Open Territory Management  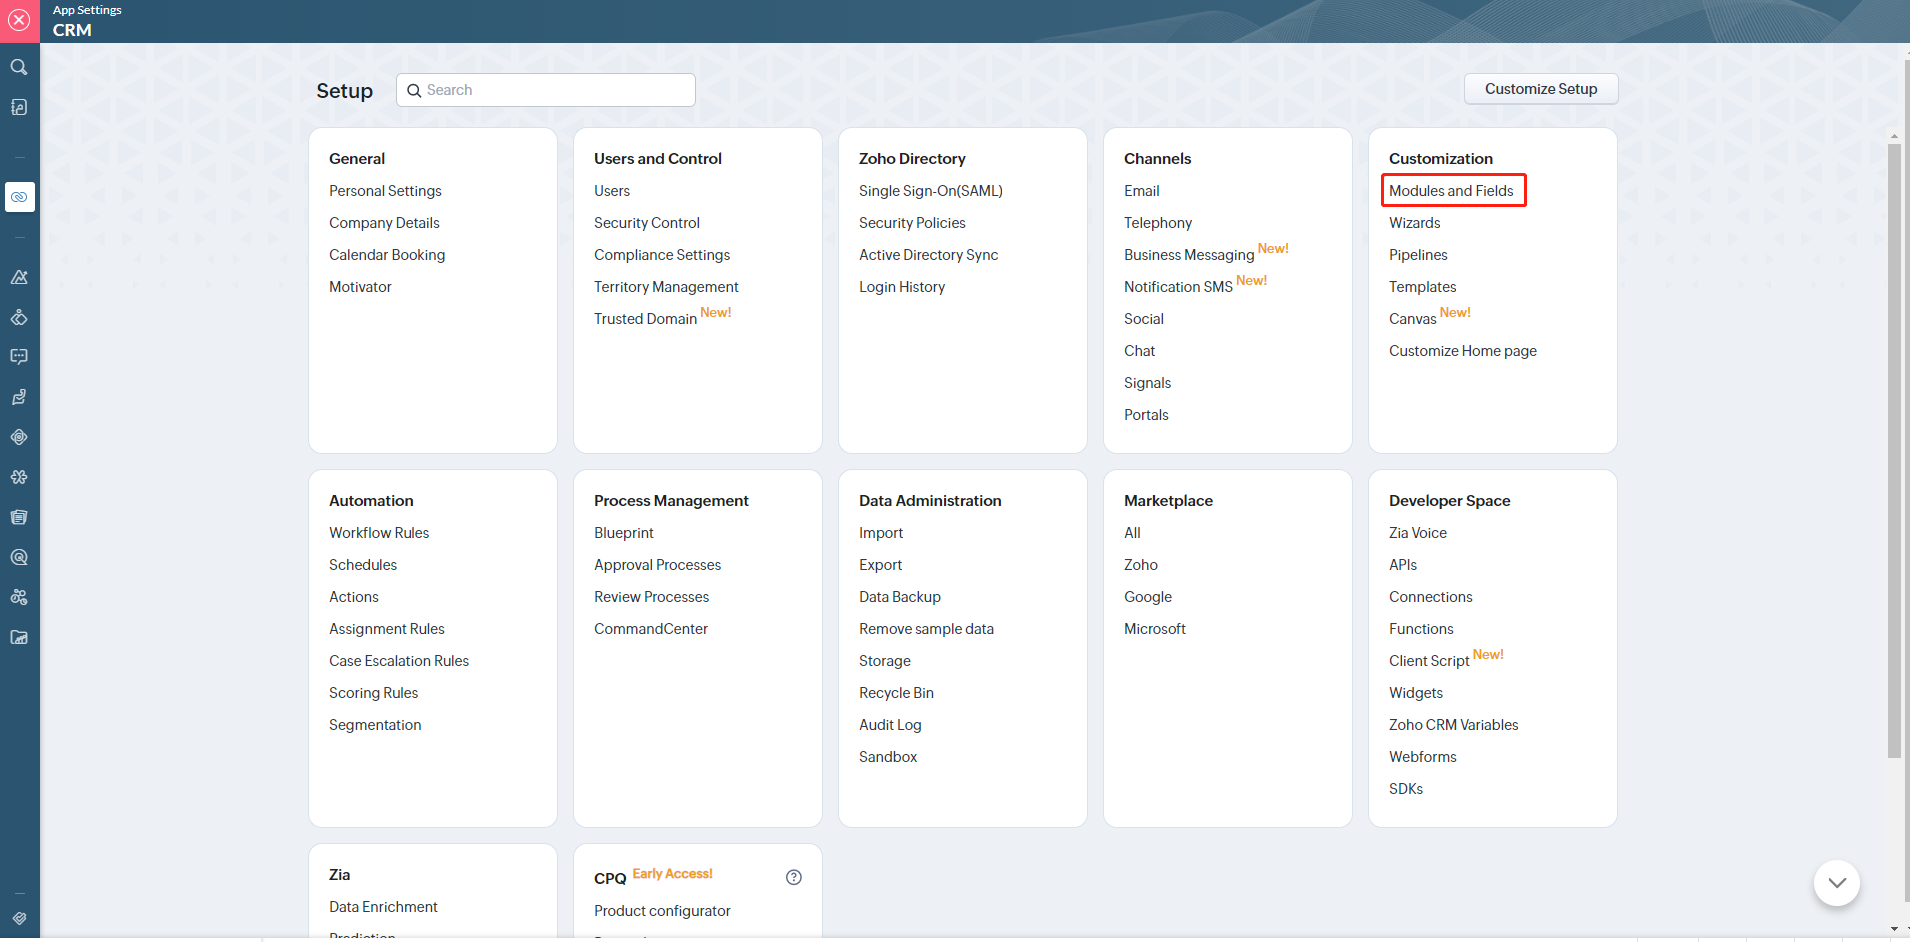coord(666,287)
